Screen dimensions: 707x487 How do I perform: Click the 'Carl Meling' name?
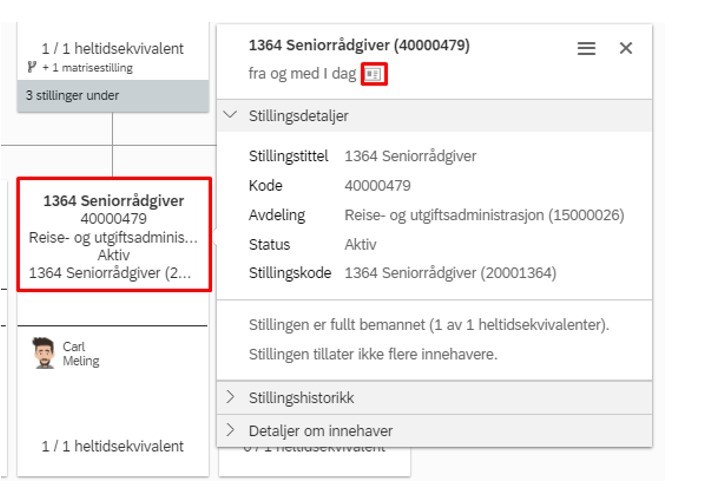point(81,354)
